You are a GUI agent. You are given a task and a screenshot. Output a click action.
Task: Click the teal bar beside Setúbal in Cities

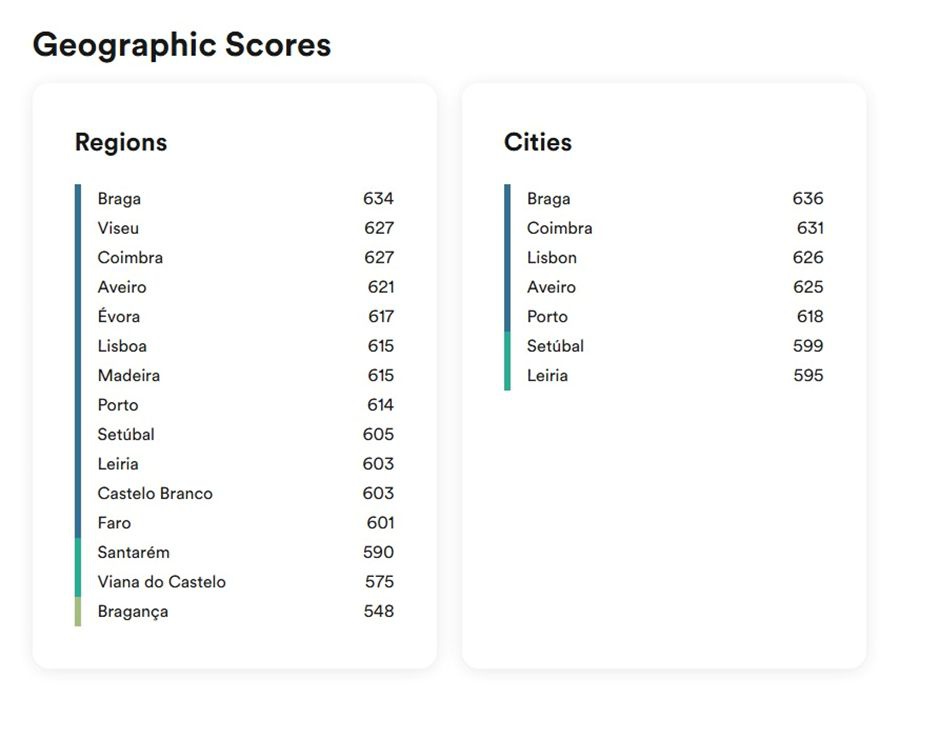coord(507,346)
